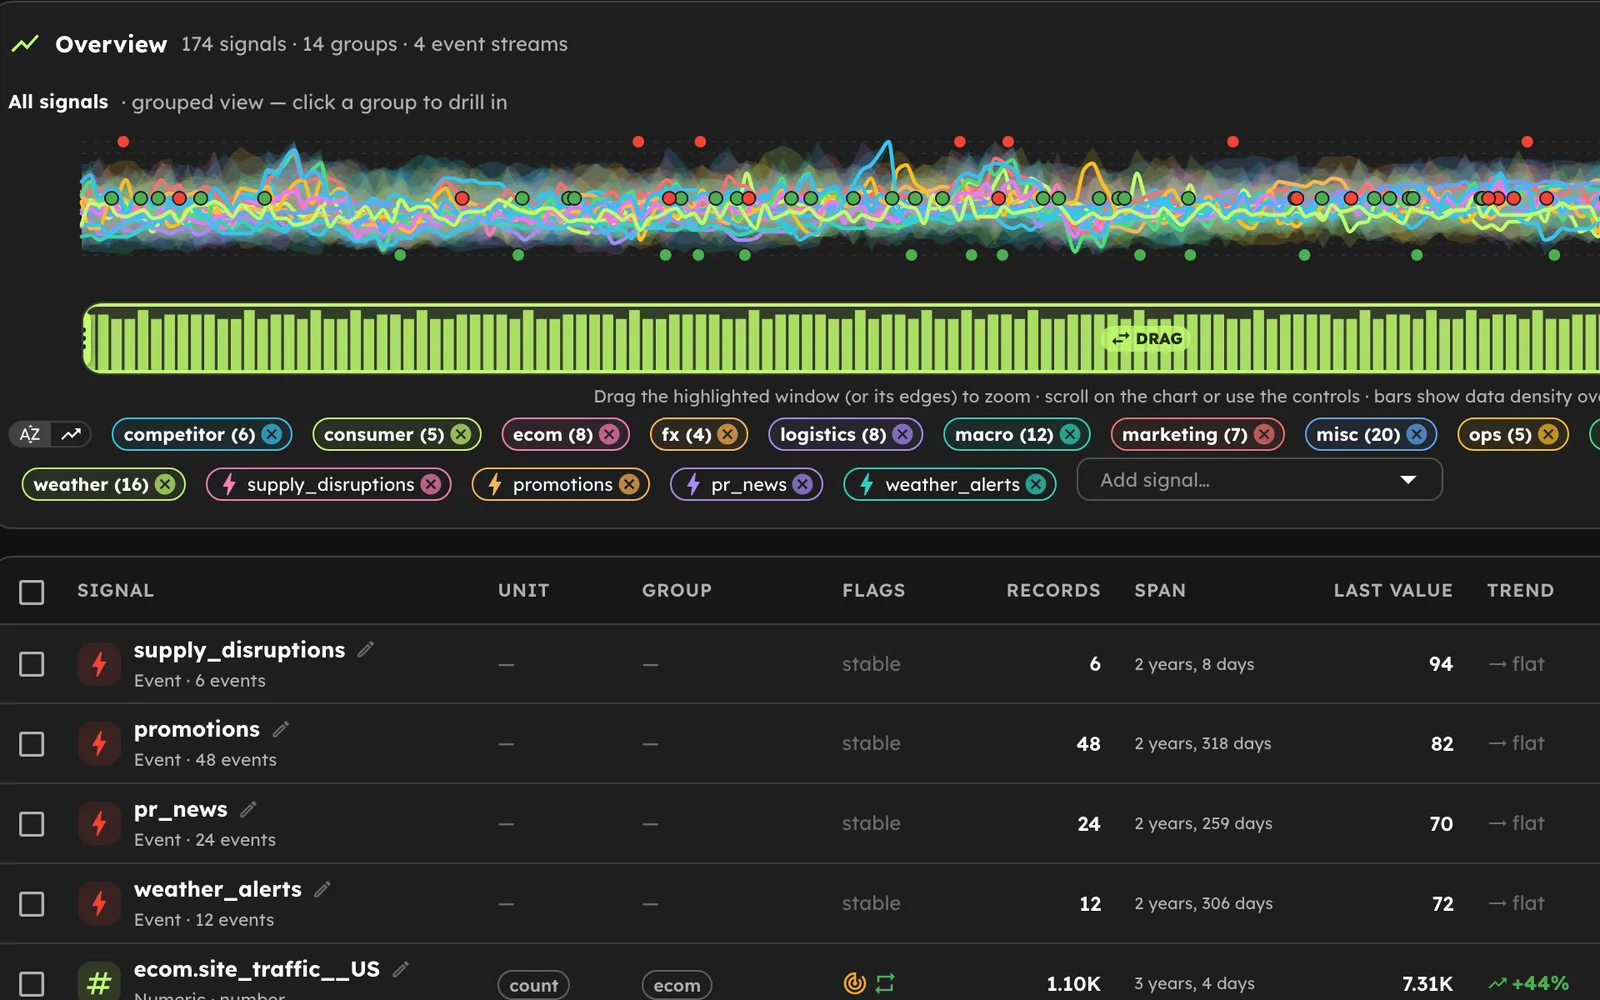
Task: Edit the pr_news signal name pencil
Action: (x=249, y=809)
